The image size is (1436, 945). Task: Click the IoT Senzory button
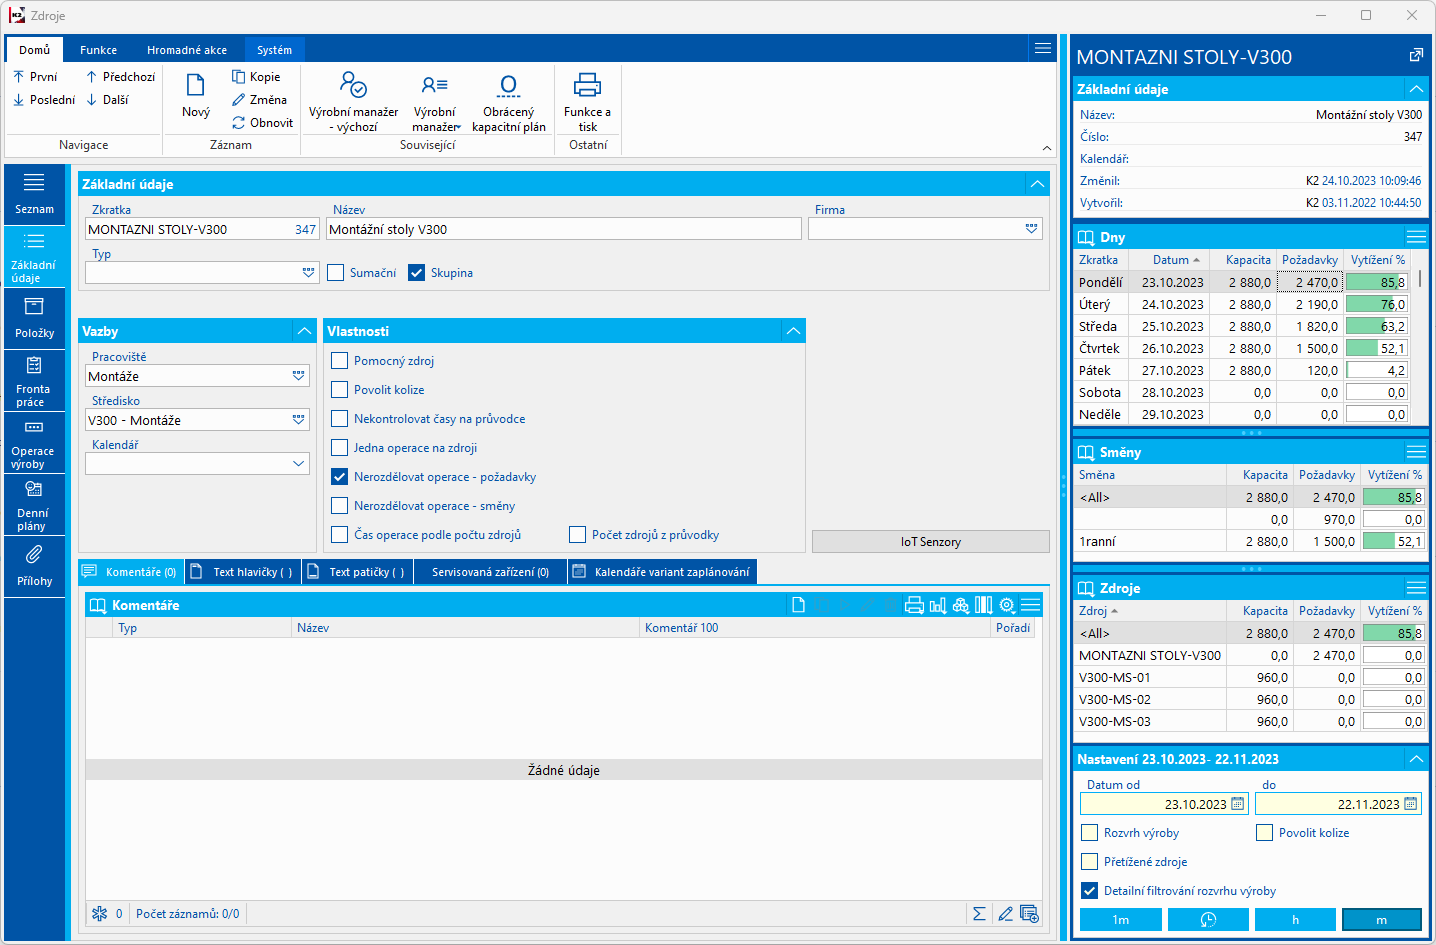pos(930,542)
